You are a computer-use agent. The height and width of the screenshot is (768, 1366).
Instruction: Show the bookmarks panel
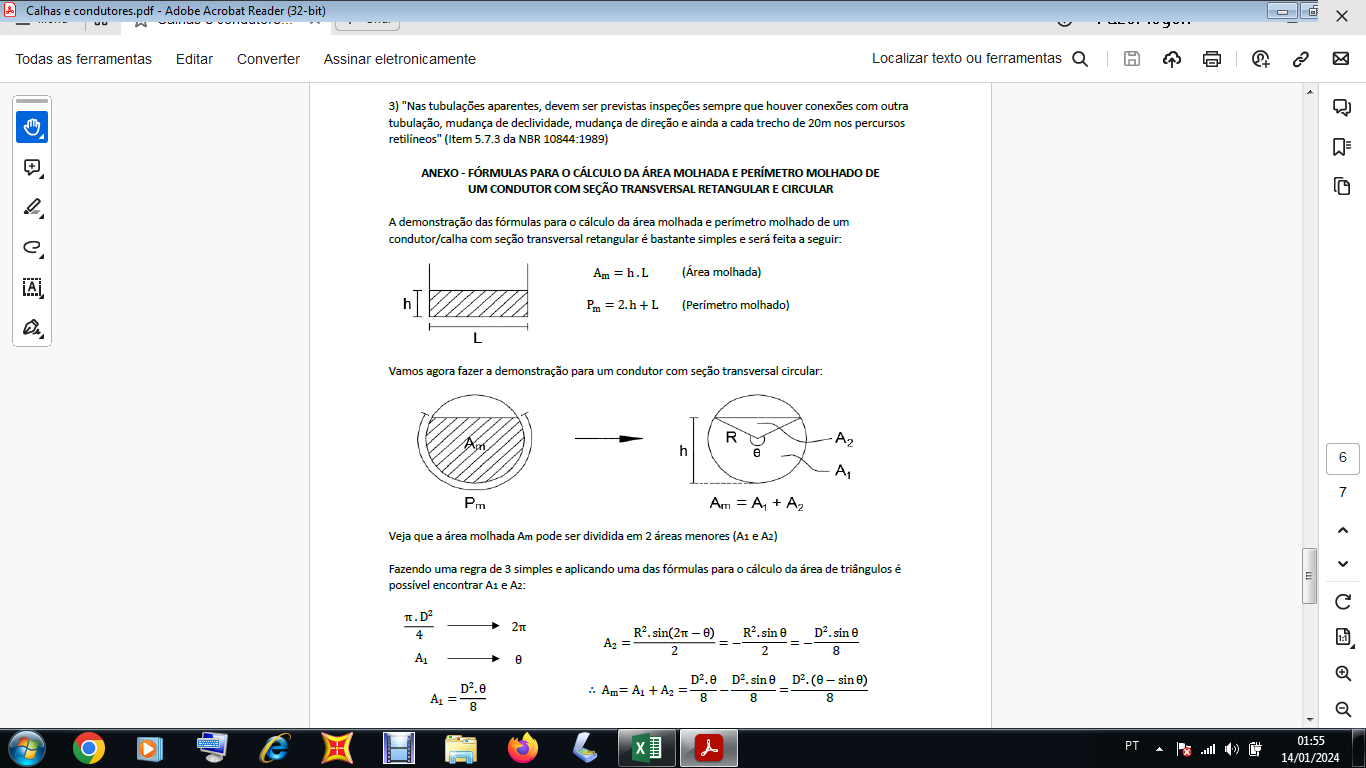point(1342,147)
